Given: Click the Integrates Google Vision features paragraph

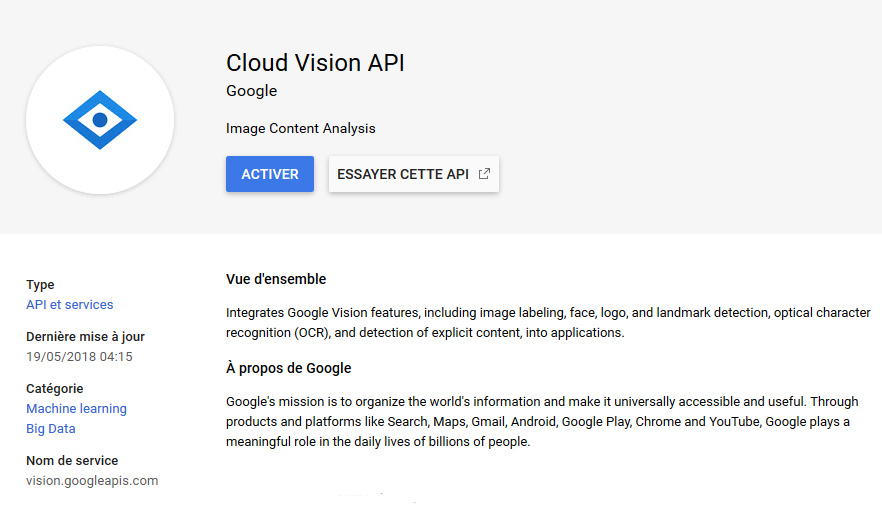Looking at the screenshot, I should pos(548,322).
